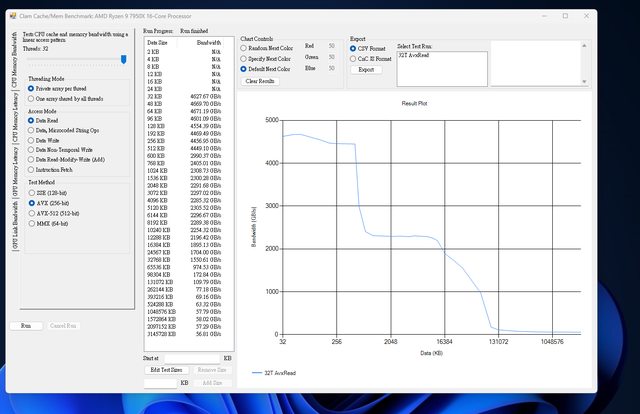
Task: Choose SSE (128-bit) test method
Action: coord(30,192)
